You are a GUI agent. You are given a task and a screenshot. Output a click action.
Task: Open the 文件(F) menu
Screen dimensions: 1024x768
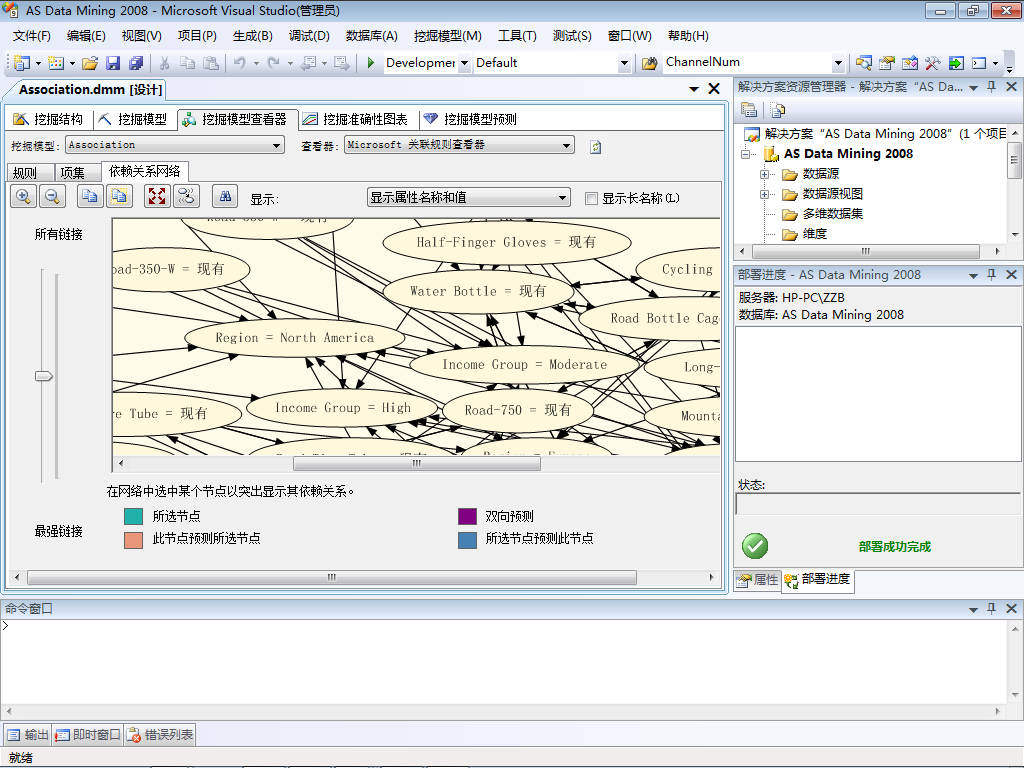pyautogui.click(x=31, y=36)
